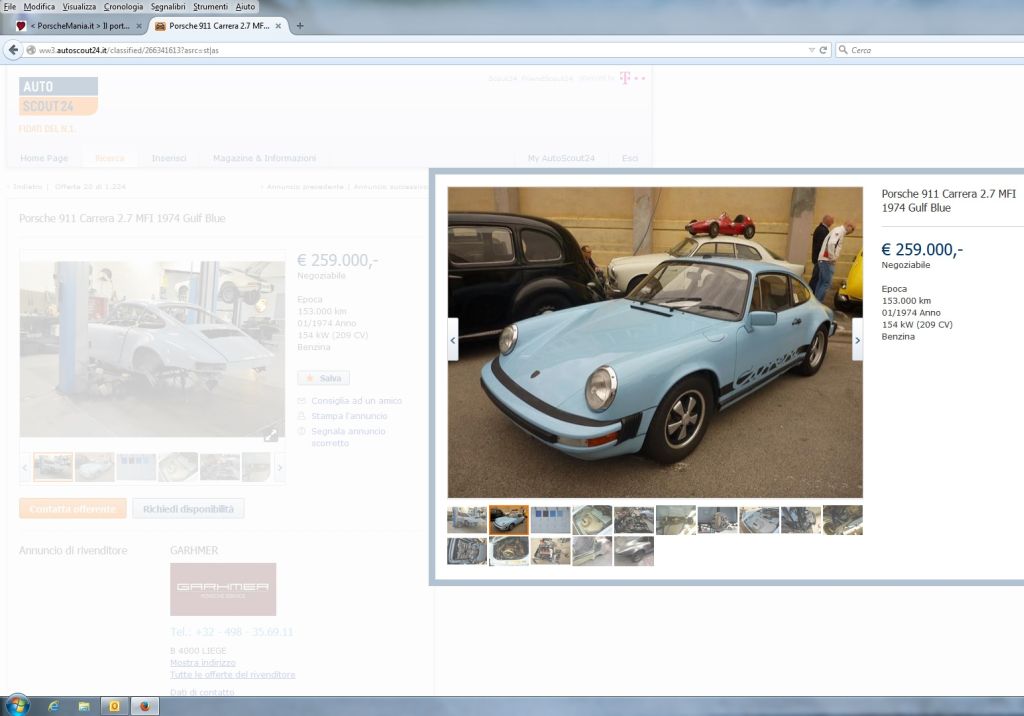Image resolution: width=1024 pixels, height=716 pixels.
Task: Open Windows Explorer from the taskbar
Action: point(84,706)
